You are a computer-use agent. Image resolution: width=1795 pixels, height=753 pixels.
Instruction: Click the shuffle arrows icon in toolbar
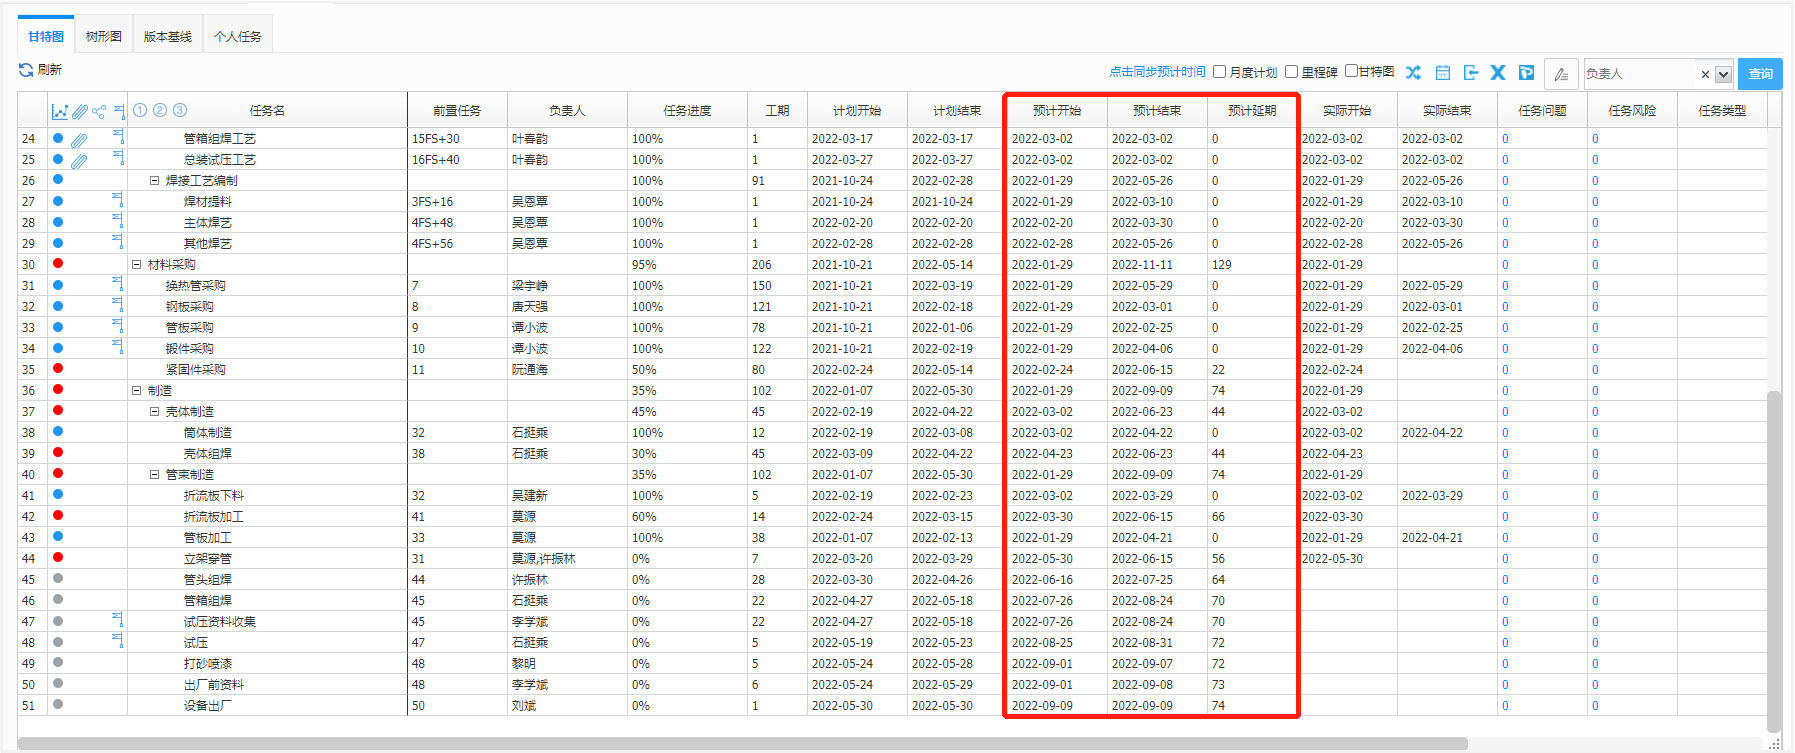tap(1413, 73)
